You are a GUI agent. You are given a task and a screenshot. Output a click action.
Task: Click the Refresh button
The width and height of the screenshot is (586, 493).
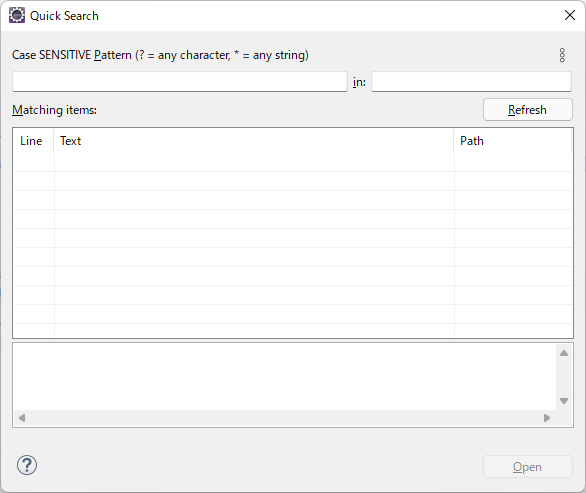click(528, 110)
